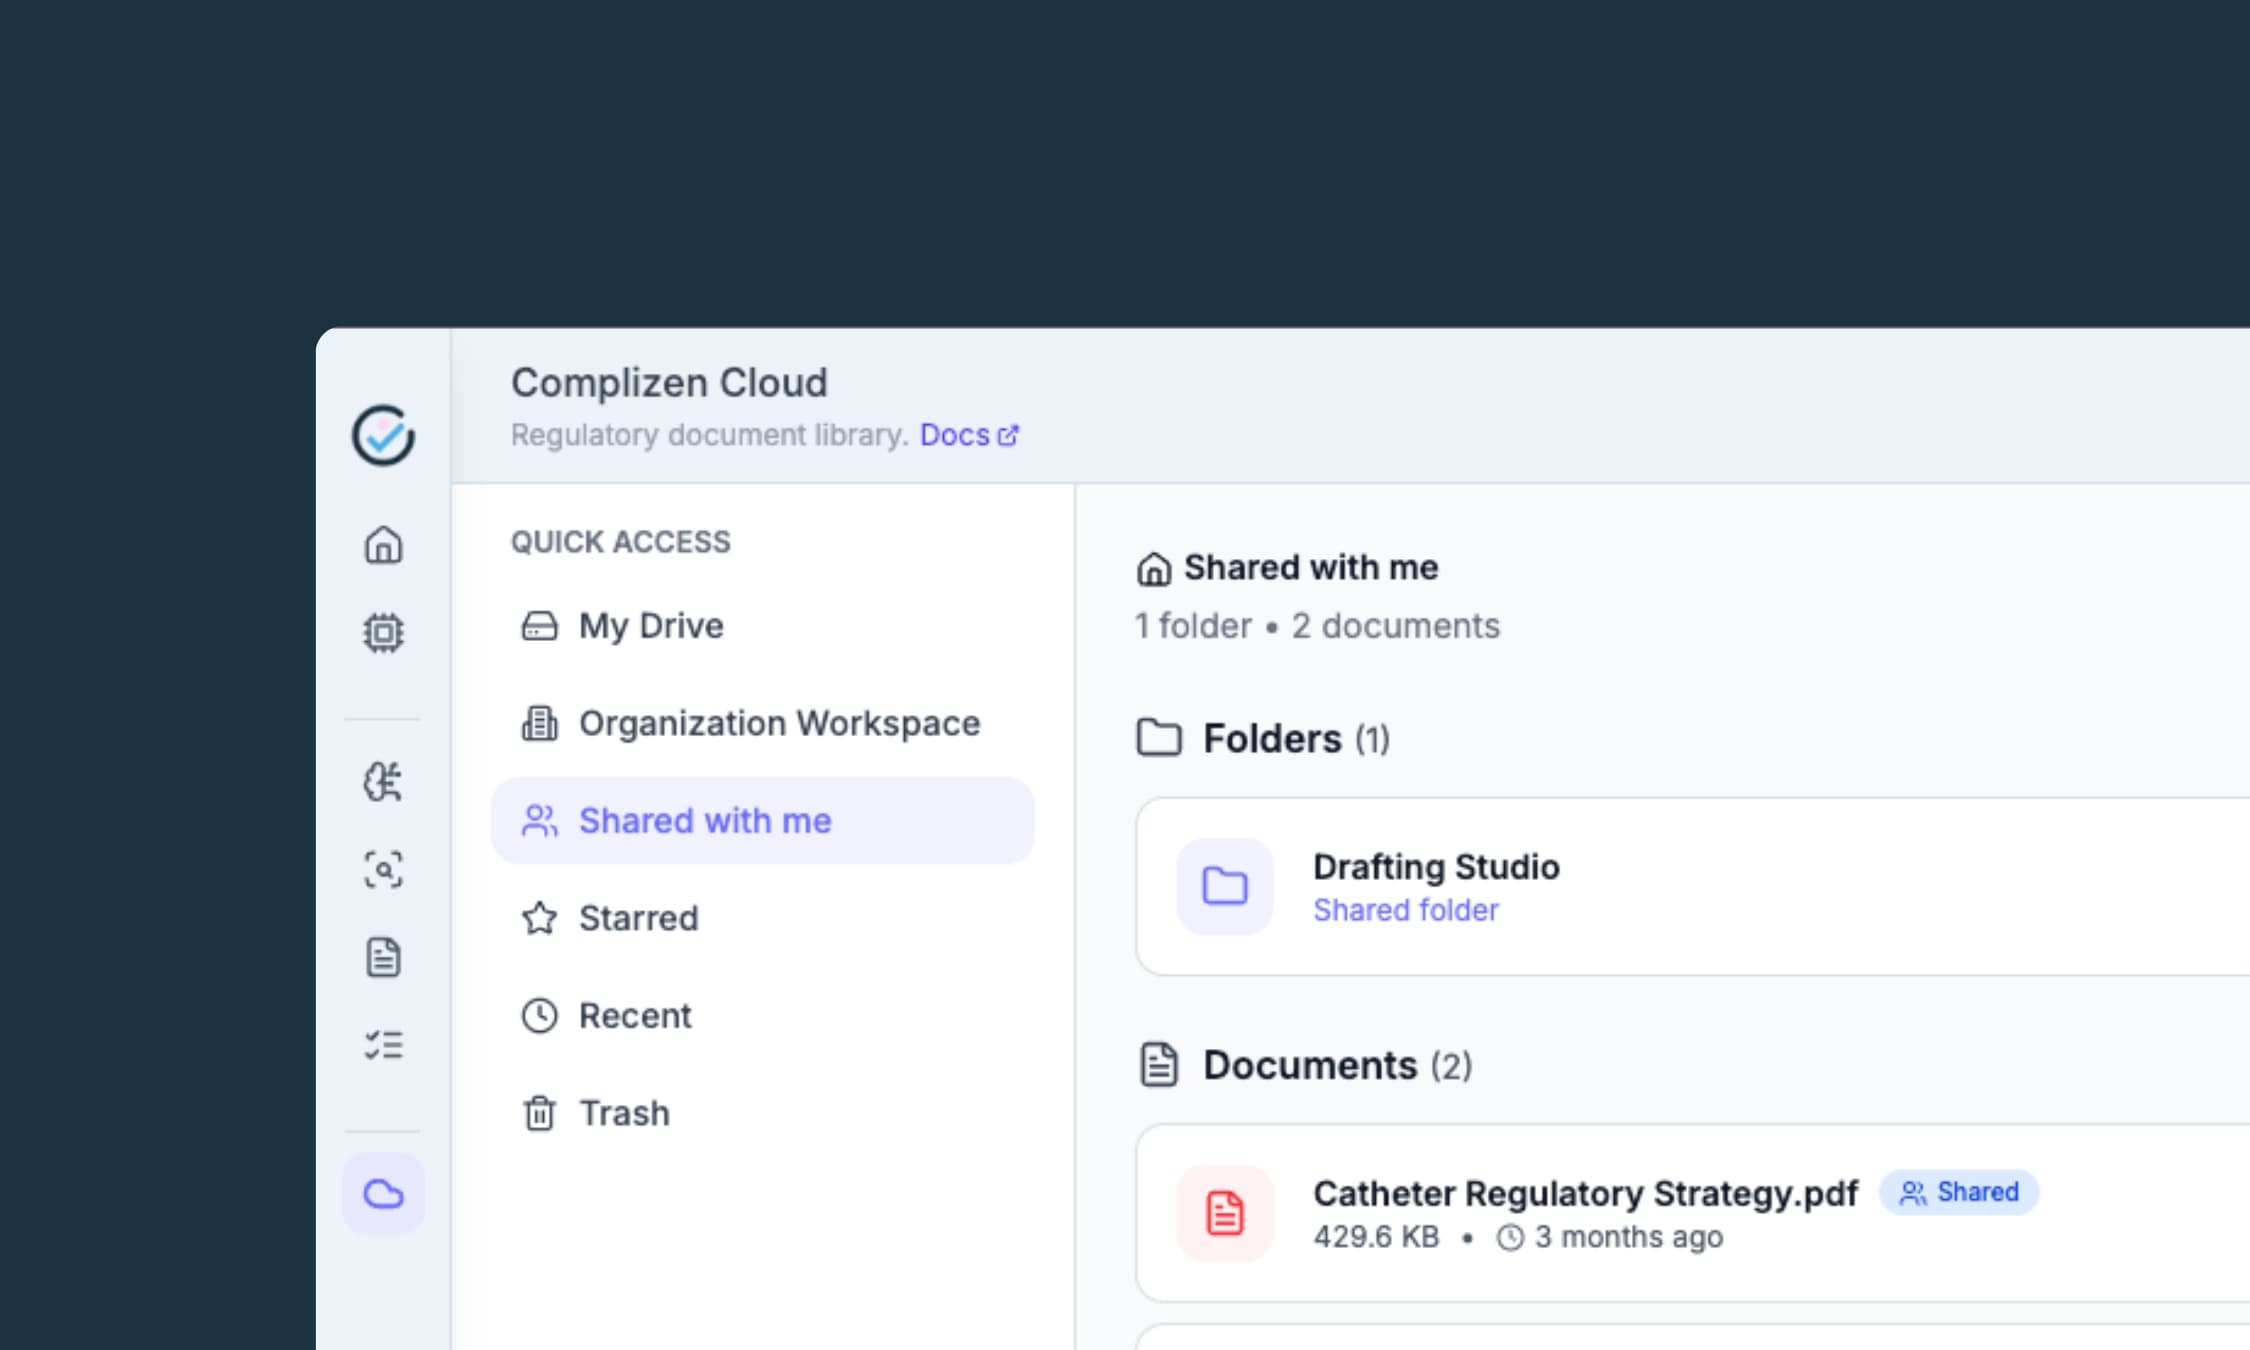Click the Shared folder label
The height and width of the screenshot is (1350, 2250).
pyautogui.click(x=1406, y=910)
